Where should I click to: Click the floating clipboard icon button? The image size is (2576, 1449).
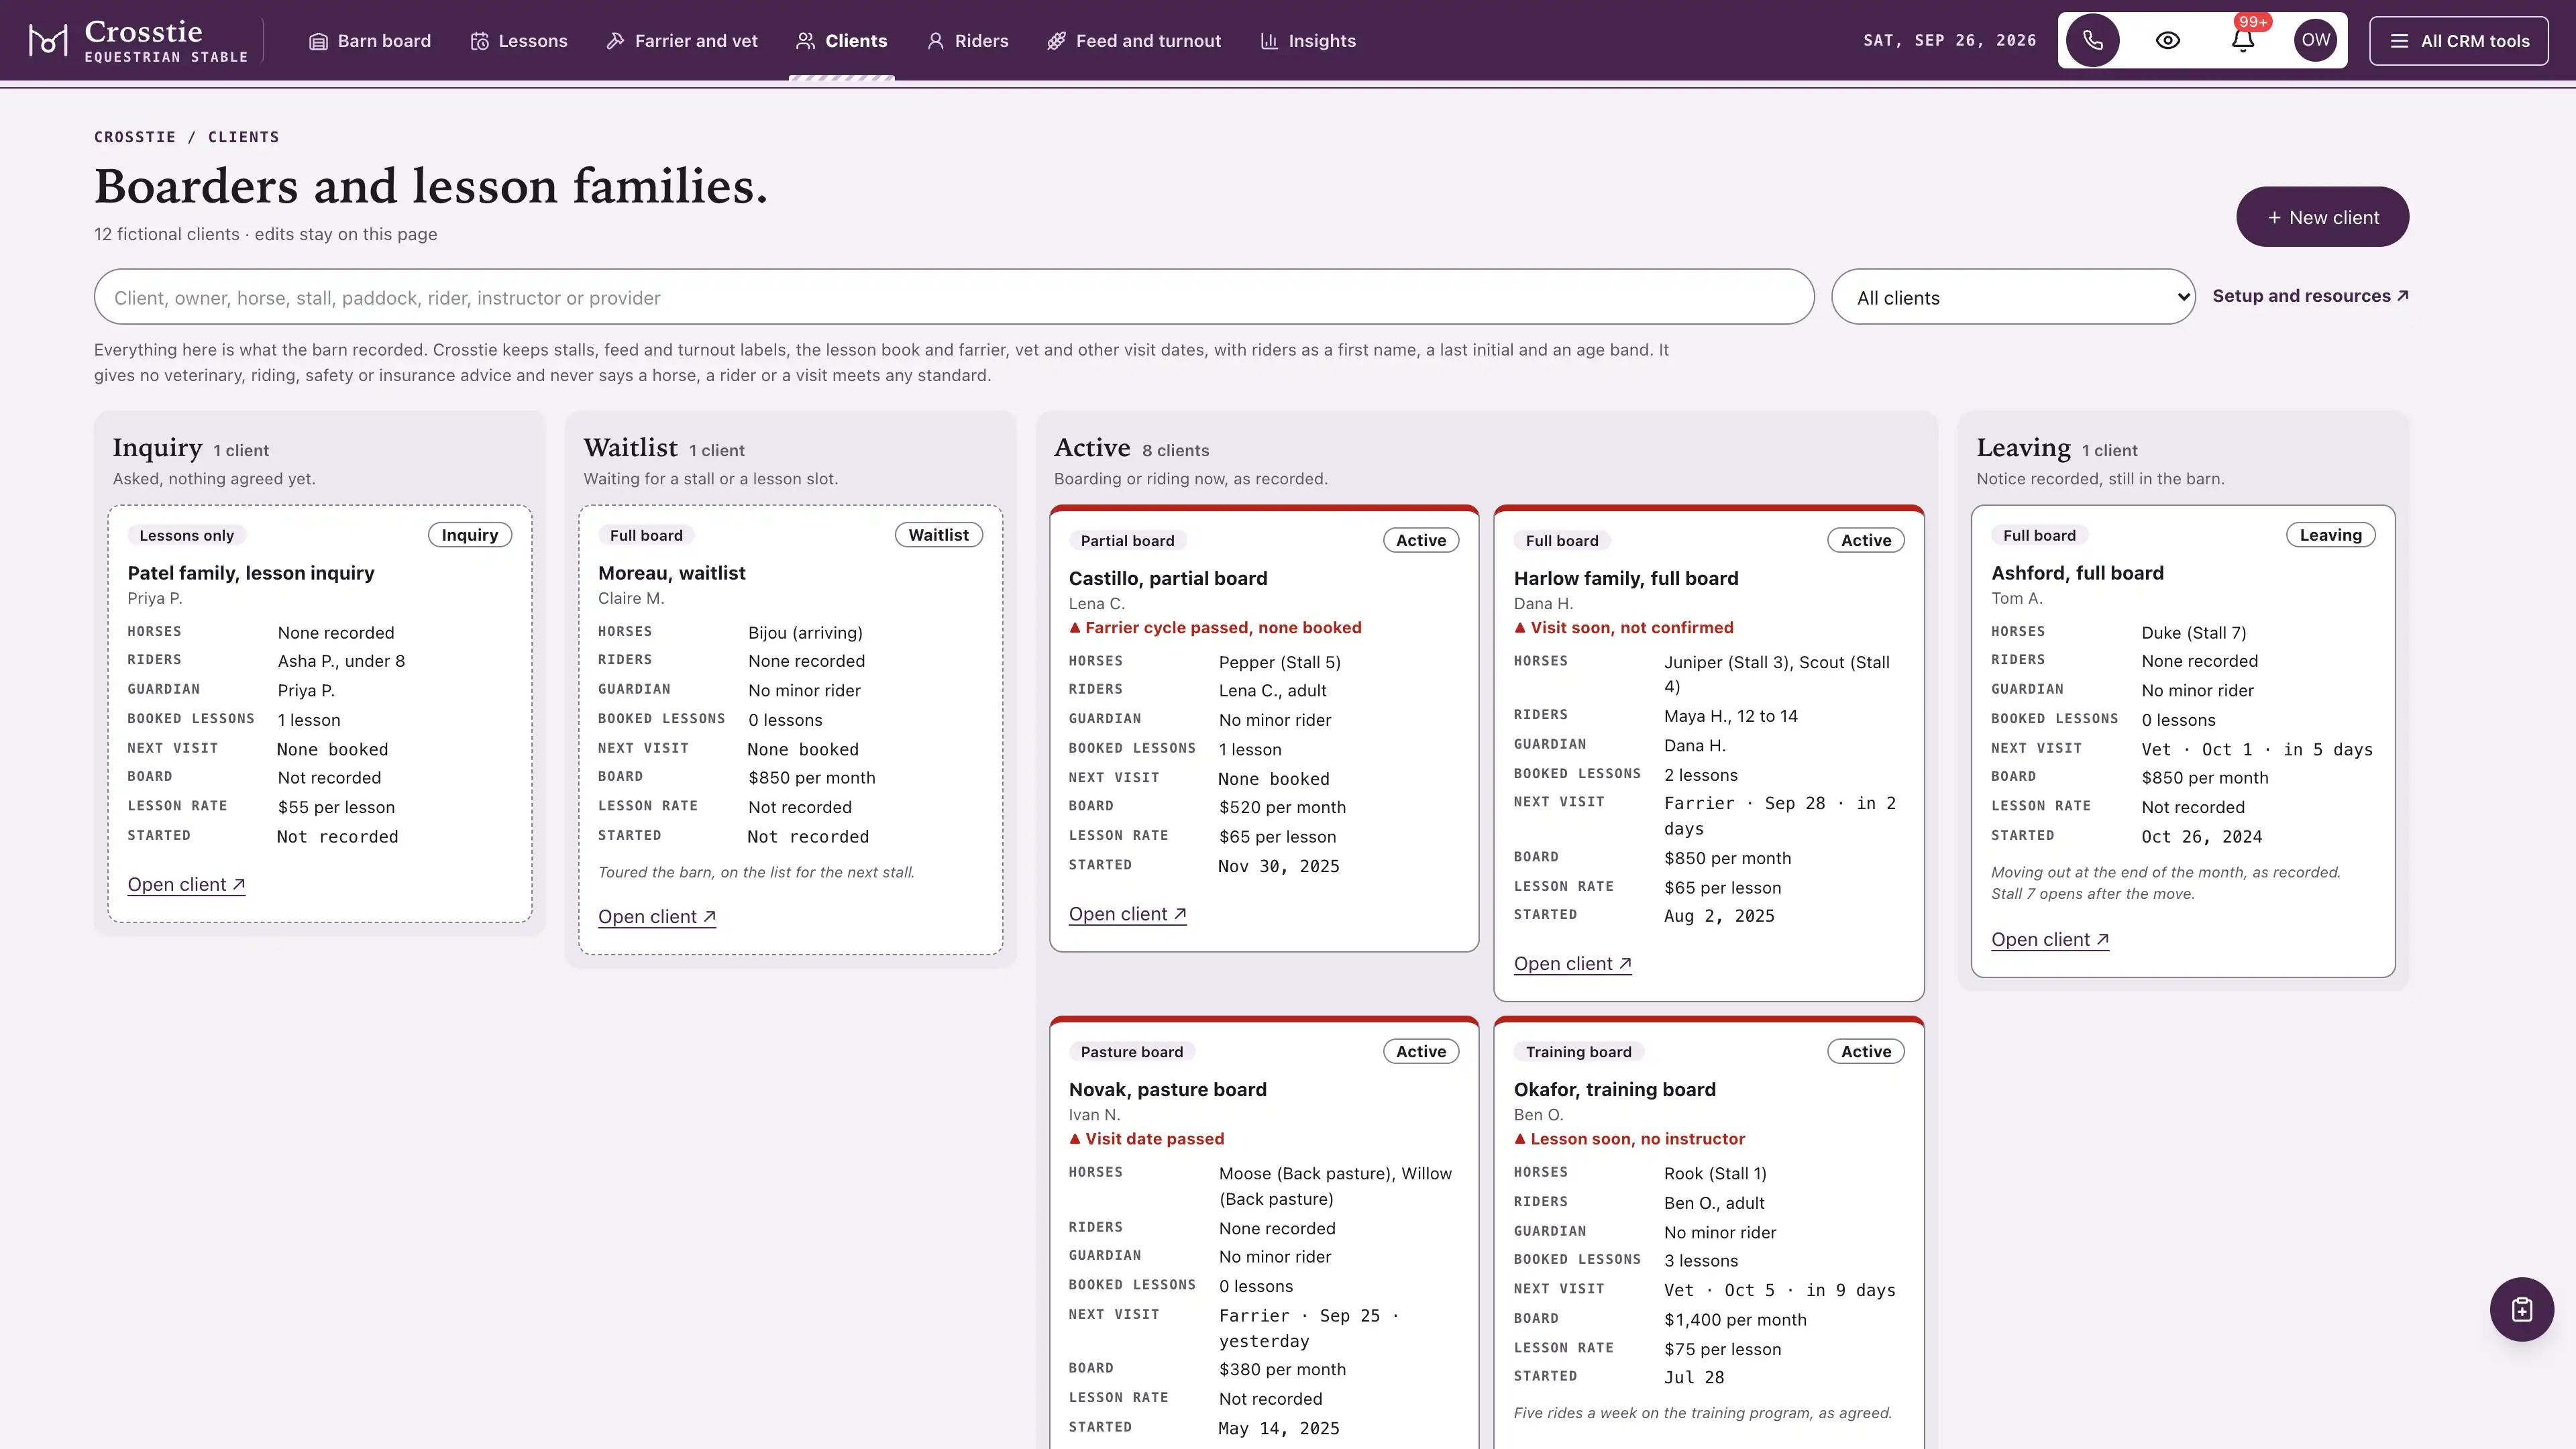coord(2521,1309)
